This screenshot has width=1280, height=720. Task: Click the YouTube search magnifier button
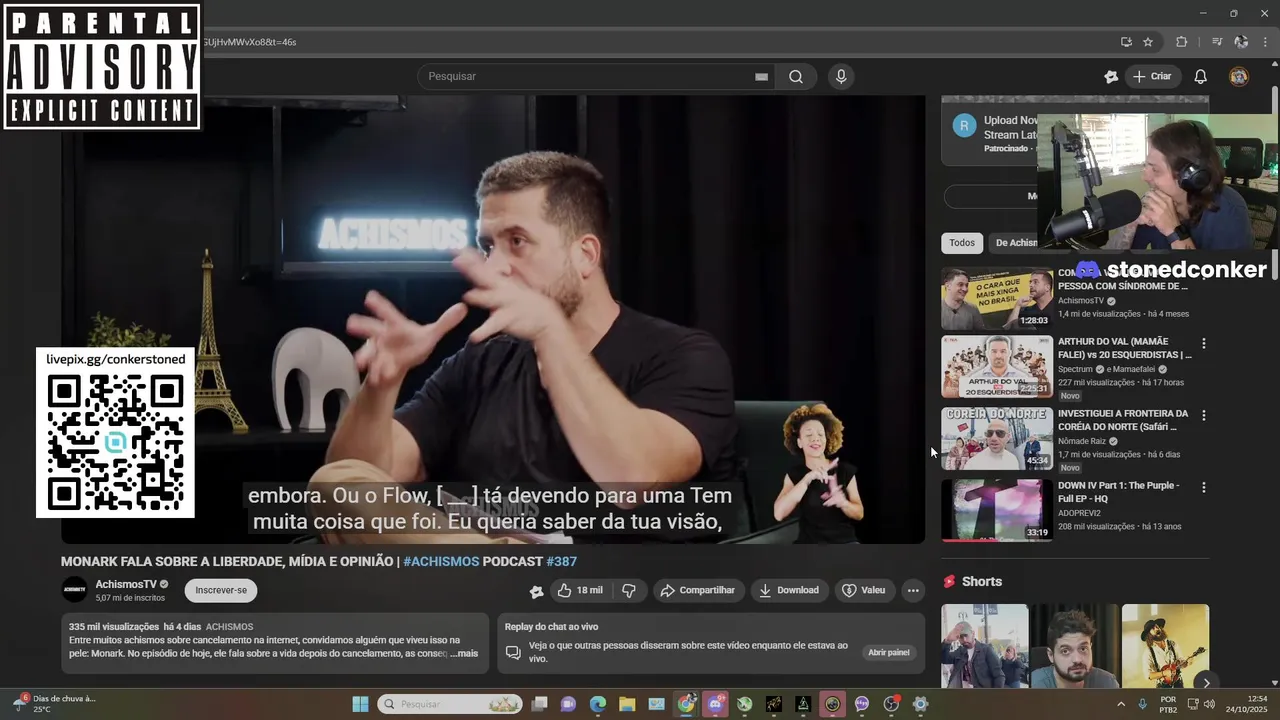click(796, 76)
